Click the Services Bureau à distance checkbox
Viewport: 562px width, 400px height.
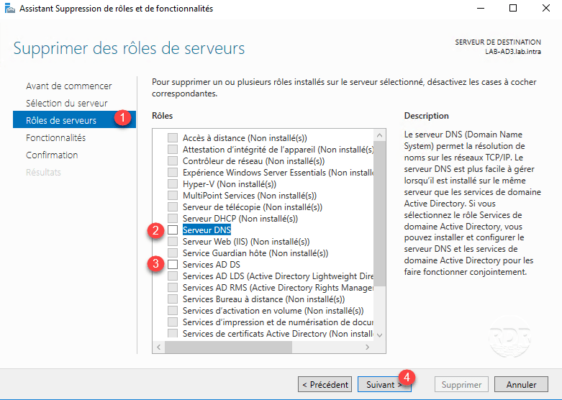tap(173, 299)
